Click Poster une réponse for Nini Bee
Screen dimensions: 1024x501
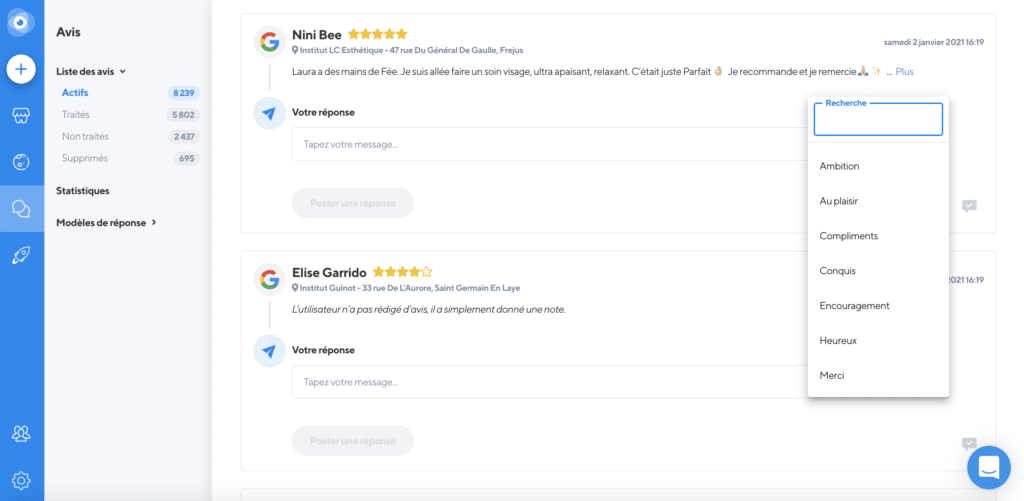tap(353, 203)
